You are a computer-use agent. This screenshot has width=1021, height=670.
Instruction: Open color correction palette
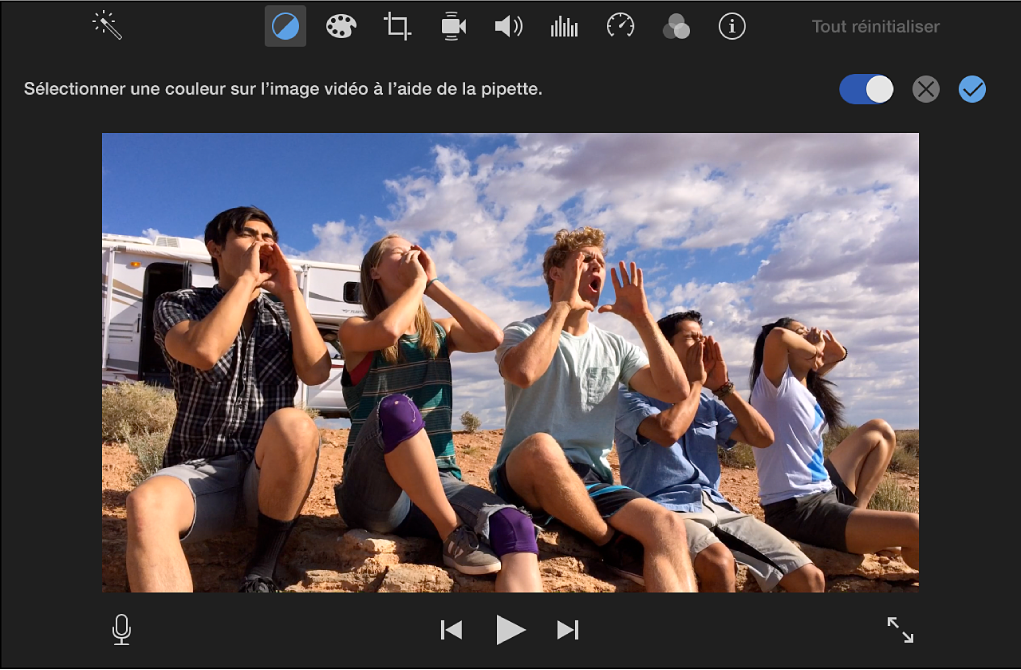(341, 27)
